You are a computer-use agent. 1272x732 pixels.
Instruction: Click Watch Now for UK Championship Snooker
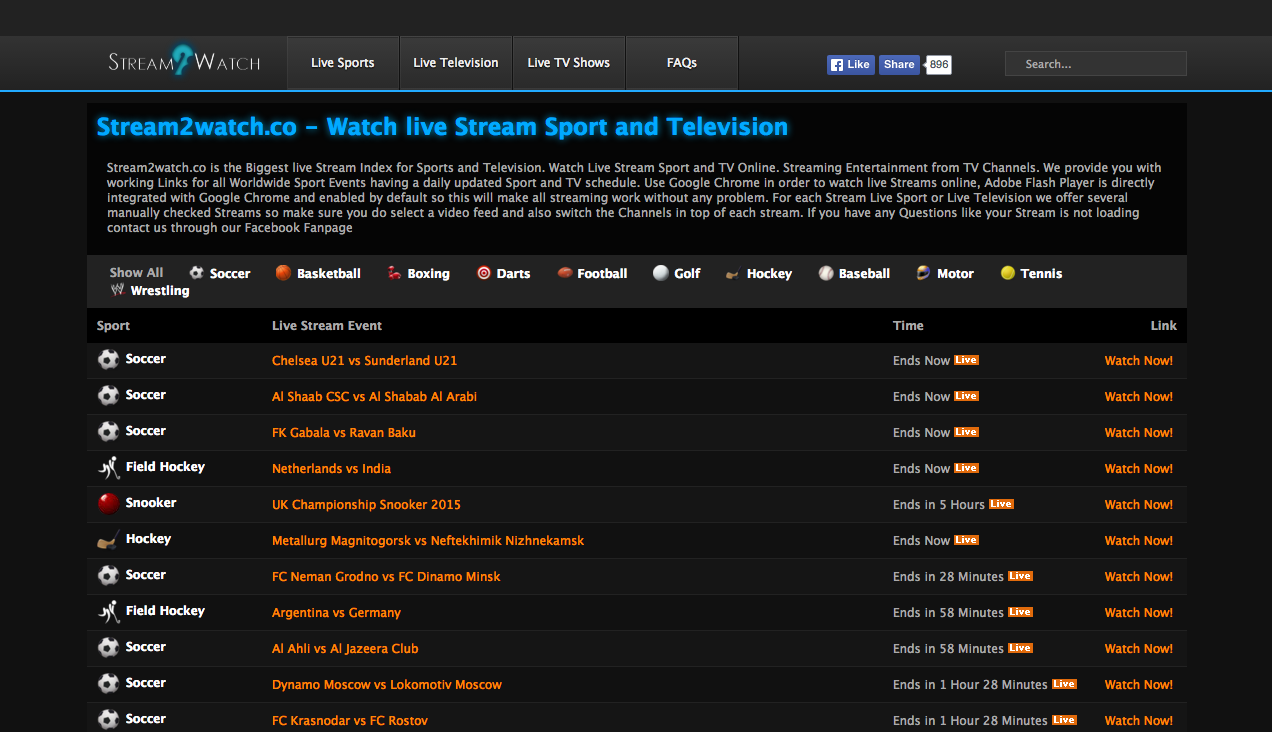tap(1138, 505)
